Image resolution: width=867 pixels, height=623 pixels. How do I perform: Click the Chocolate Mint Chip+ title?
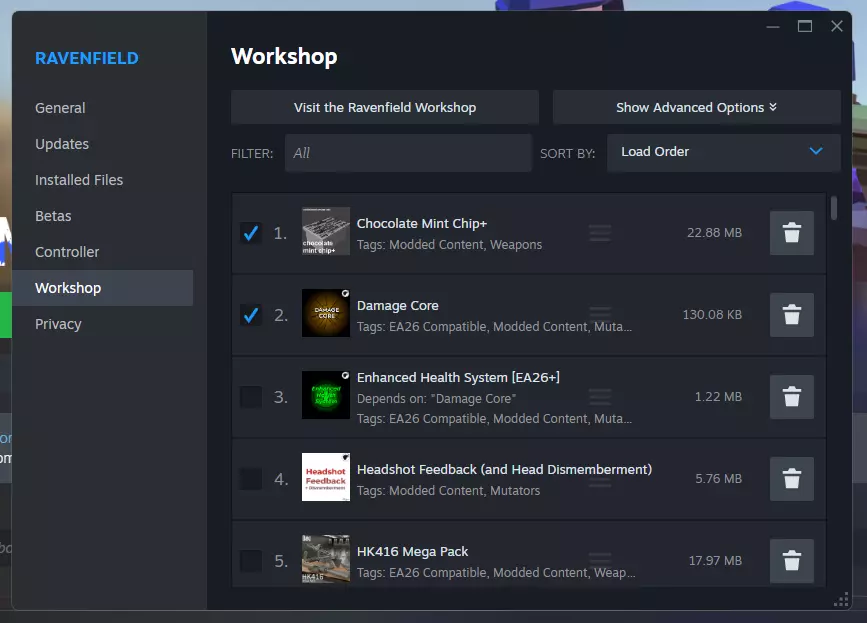pos(422,223)
